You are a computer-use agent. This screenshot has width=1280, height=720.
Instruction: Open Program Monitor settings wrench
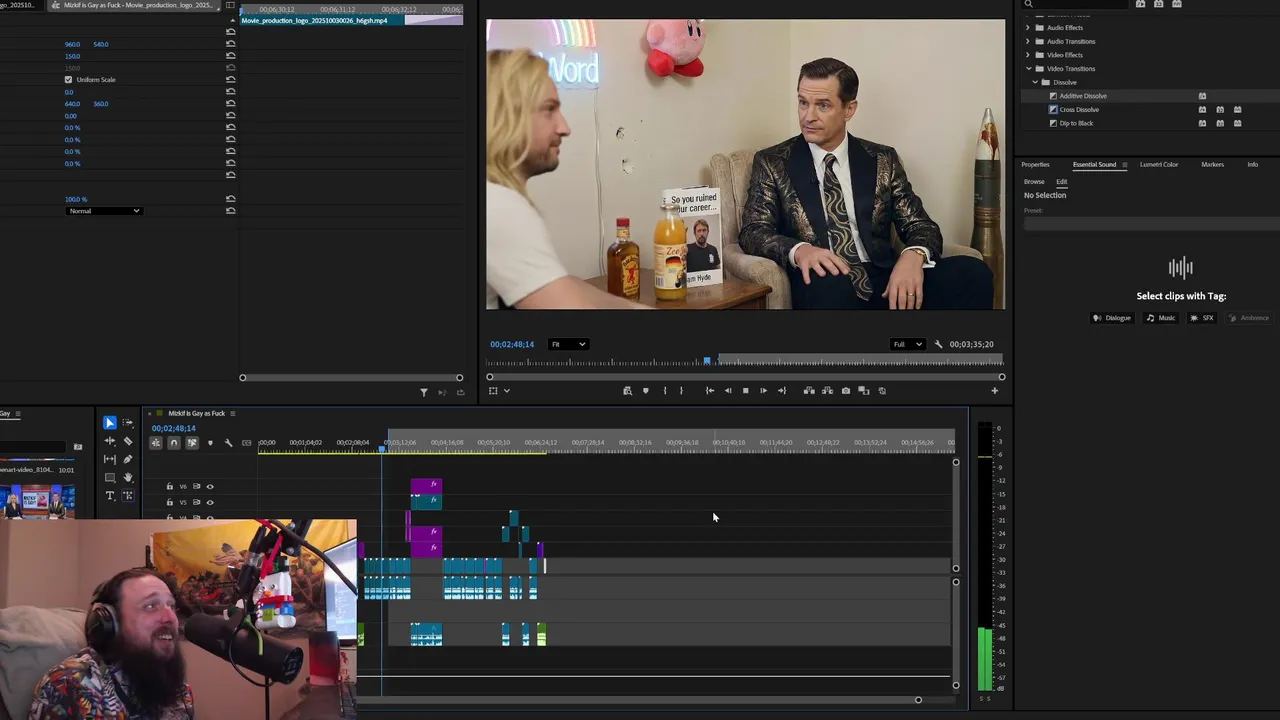coord(938,344)
